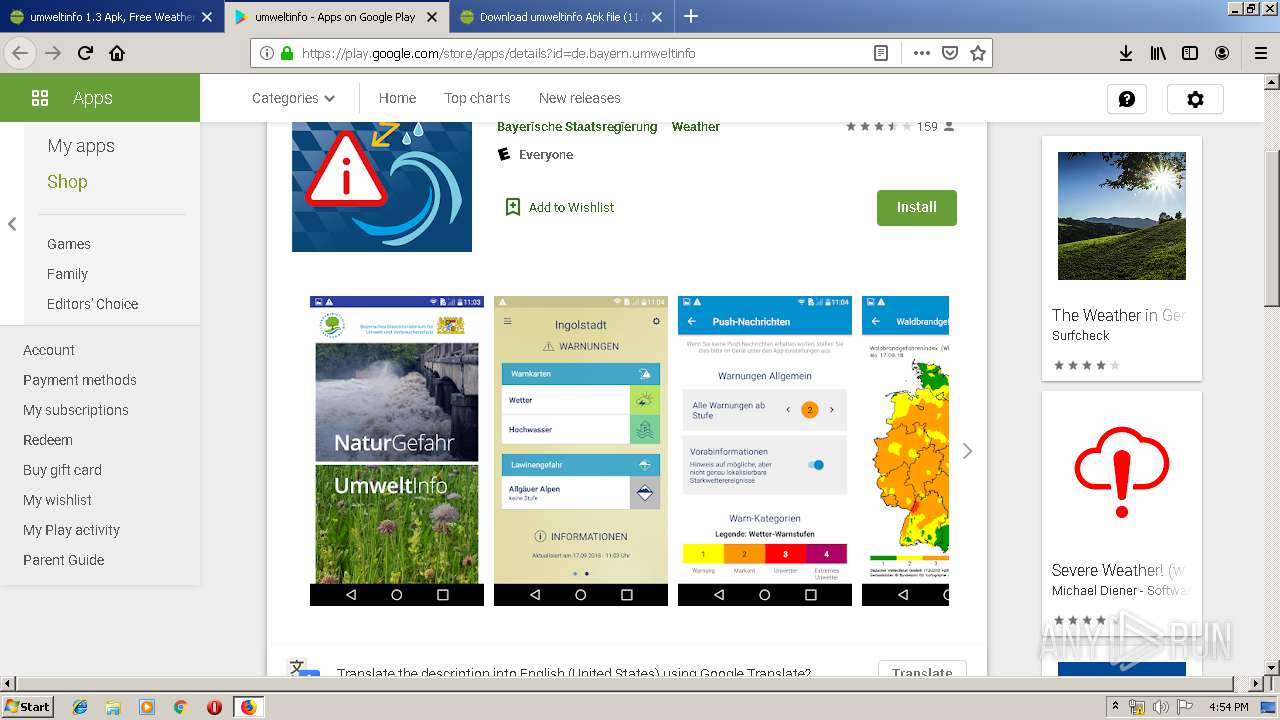Open the Weather category link
1280x720 pixels.
coord(695,127)
